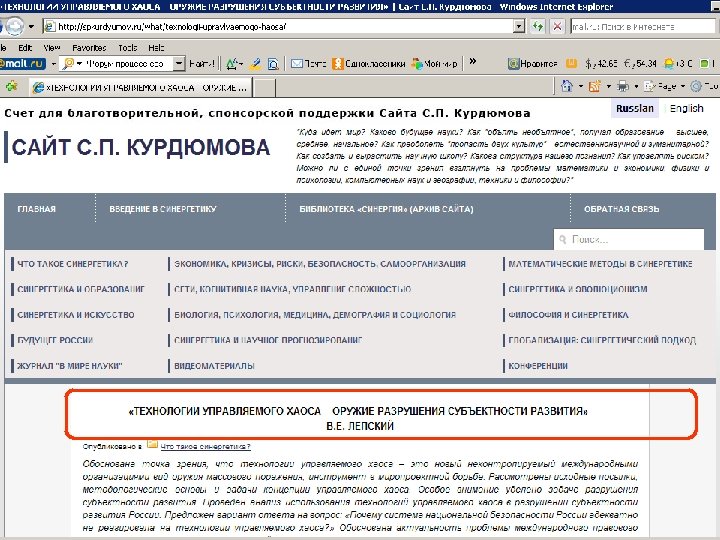
Task: Open ВИДЕОМАТЕРИАЛЫ category
Action: pos(214,366)
